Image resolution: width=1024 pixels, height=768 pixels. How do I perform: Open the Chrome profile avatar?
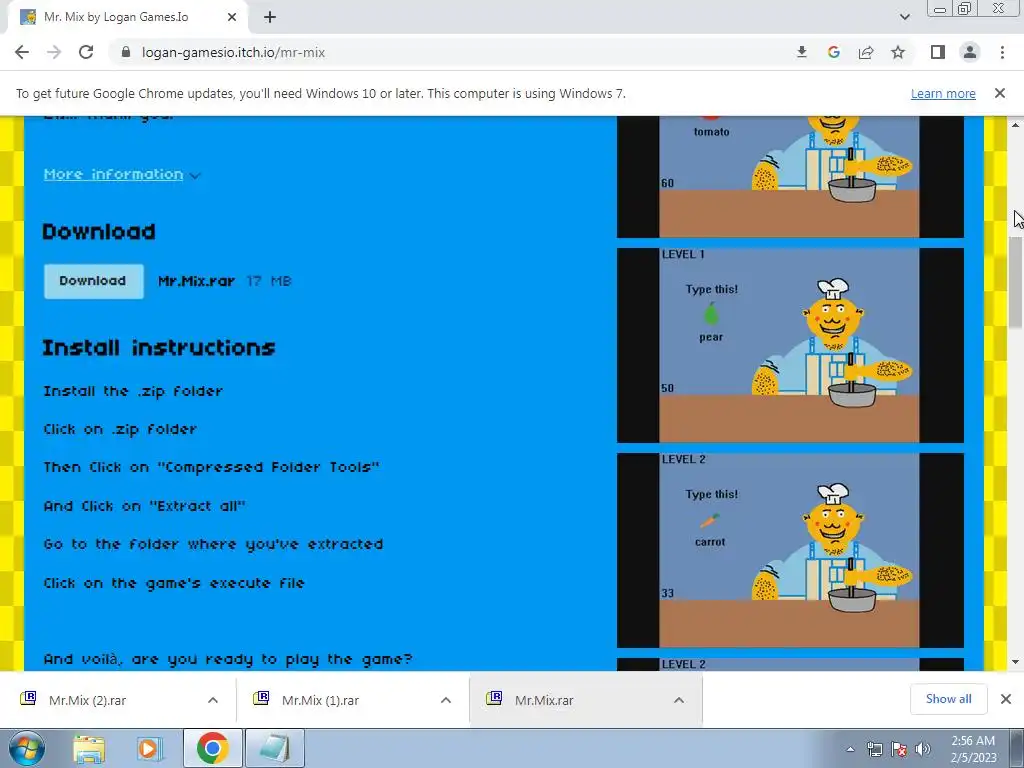pyautogui.click(x=970, y=52)
